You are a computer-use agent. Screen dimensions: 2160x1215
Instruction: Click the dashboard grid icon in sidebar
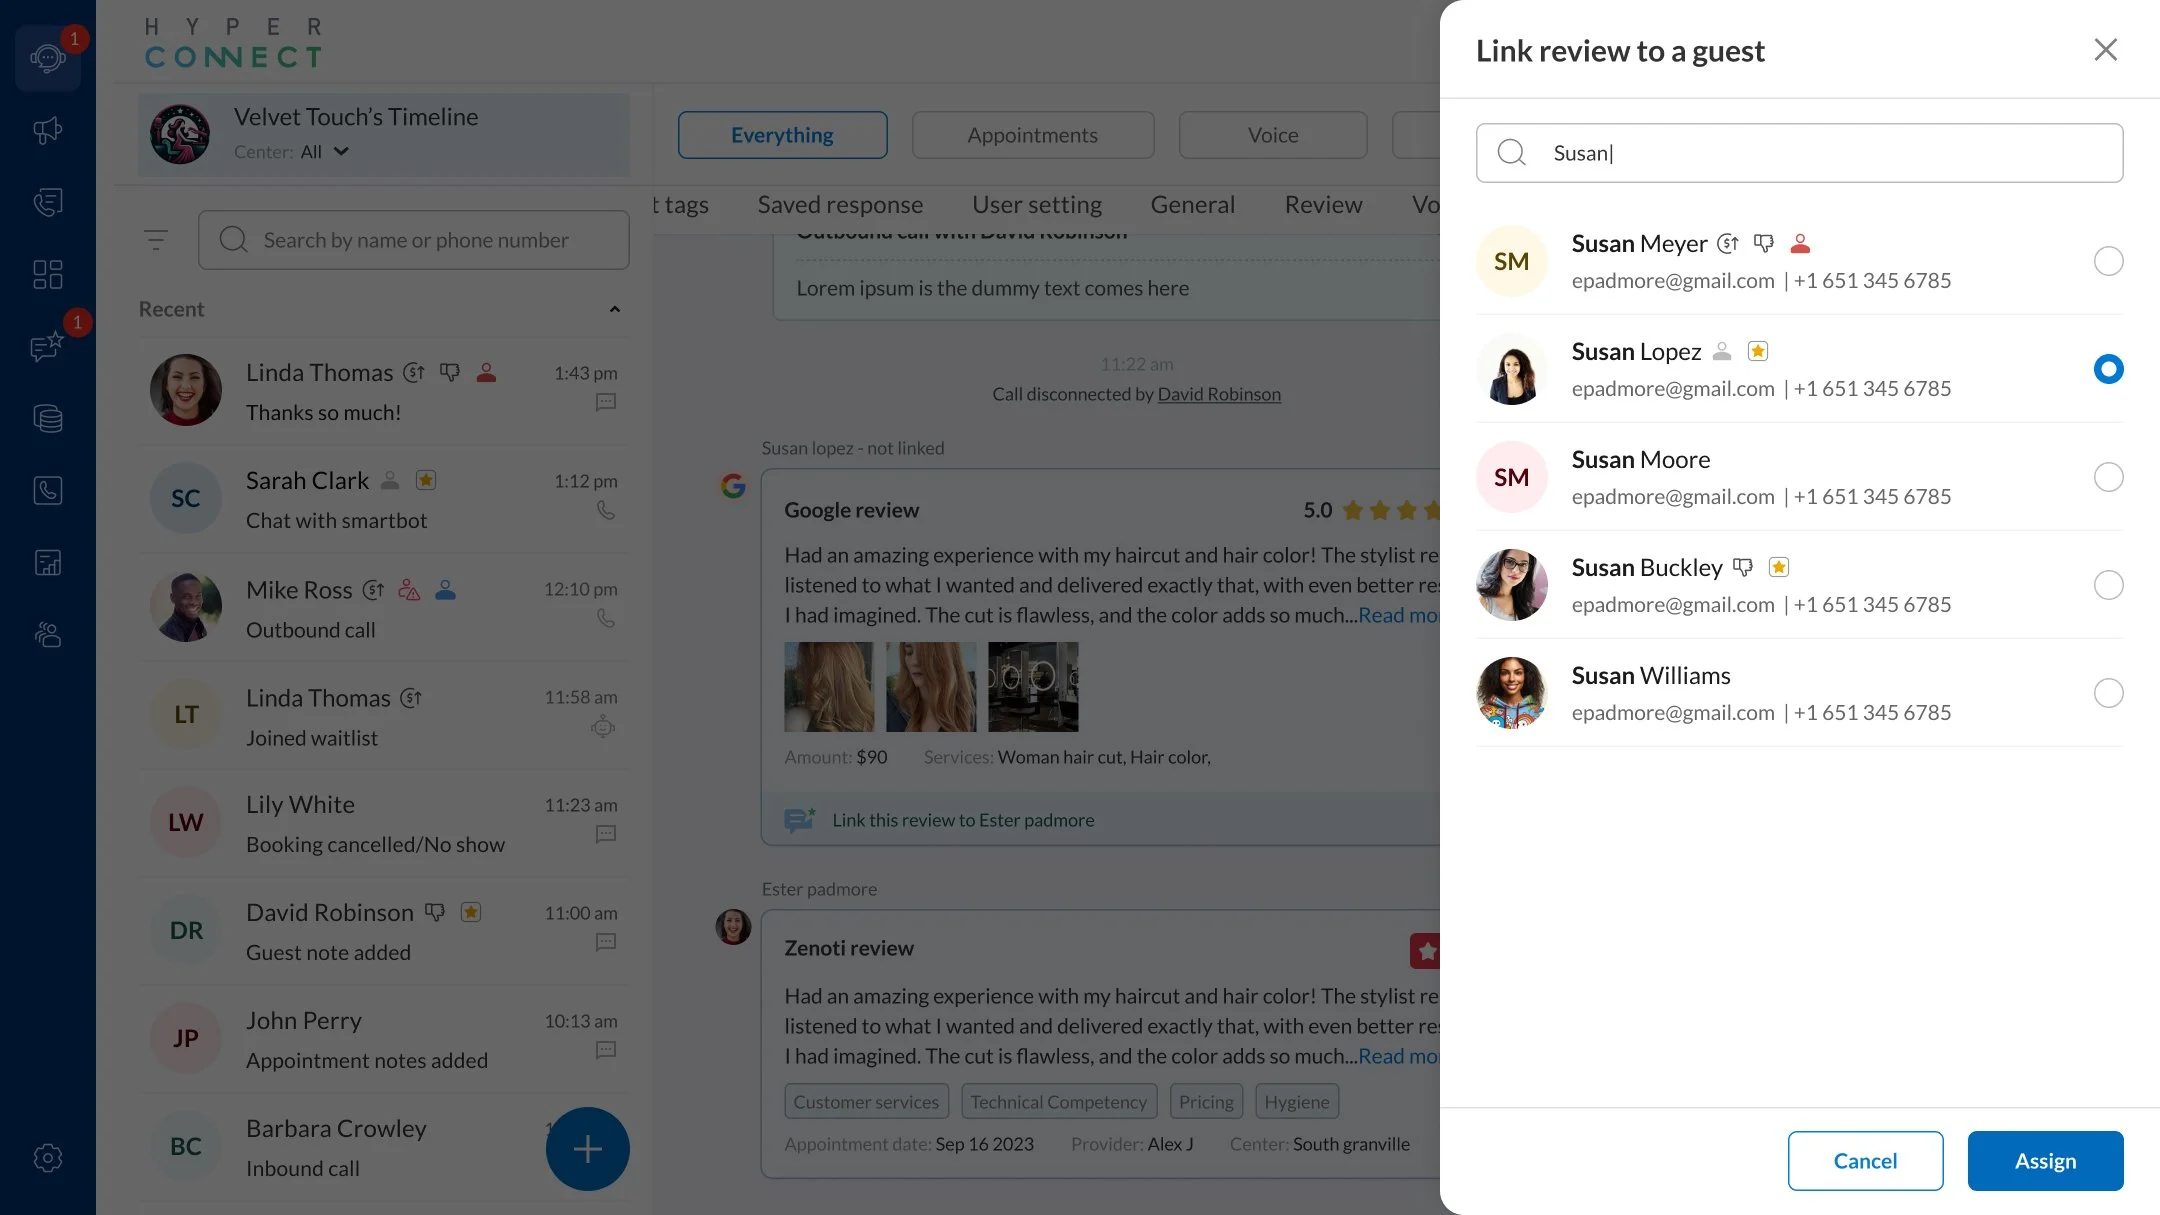pos(47,274)
